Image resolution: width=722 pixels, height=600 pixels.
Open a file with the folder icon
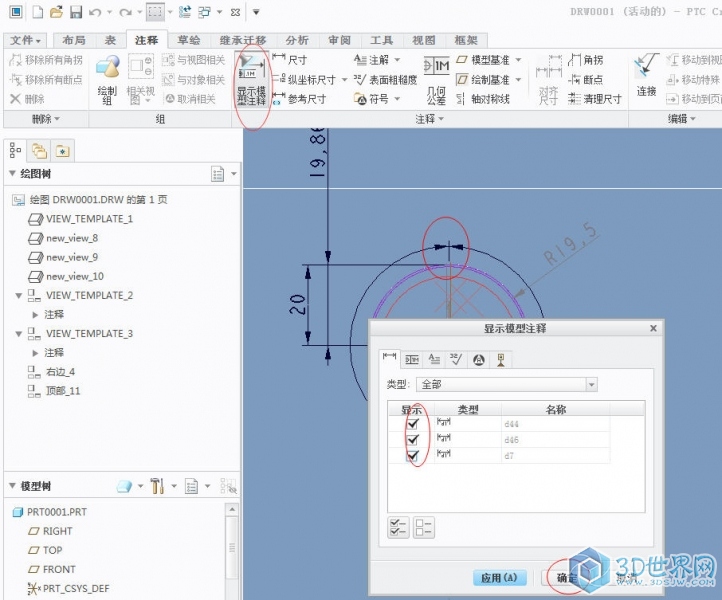(56, 12)
